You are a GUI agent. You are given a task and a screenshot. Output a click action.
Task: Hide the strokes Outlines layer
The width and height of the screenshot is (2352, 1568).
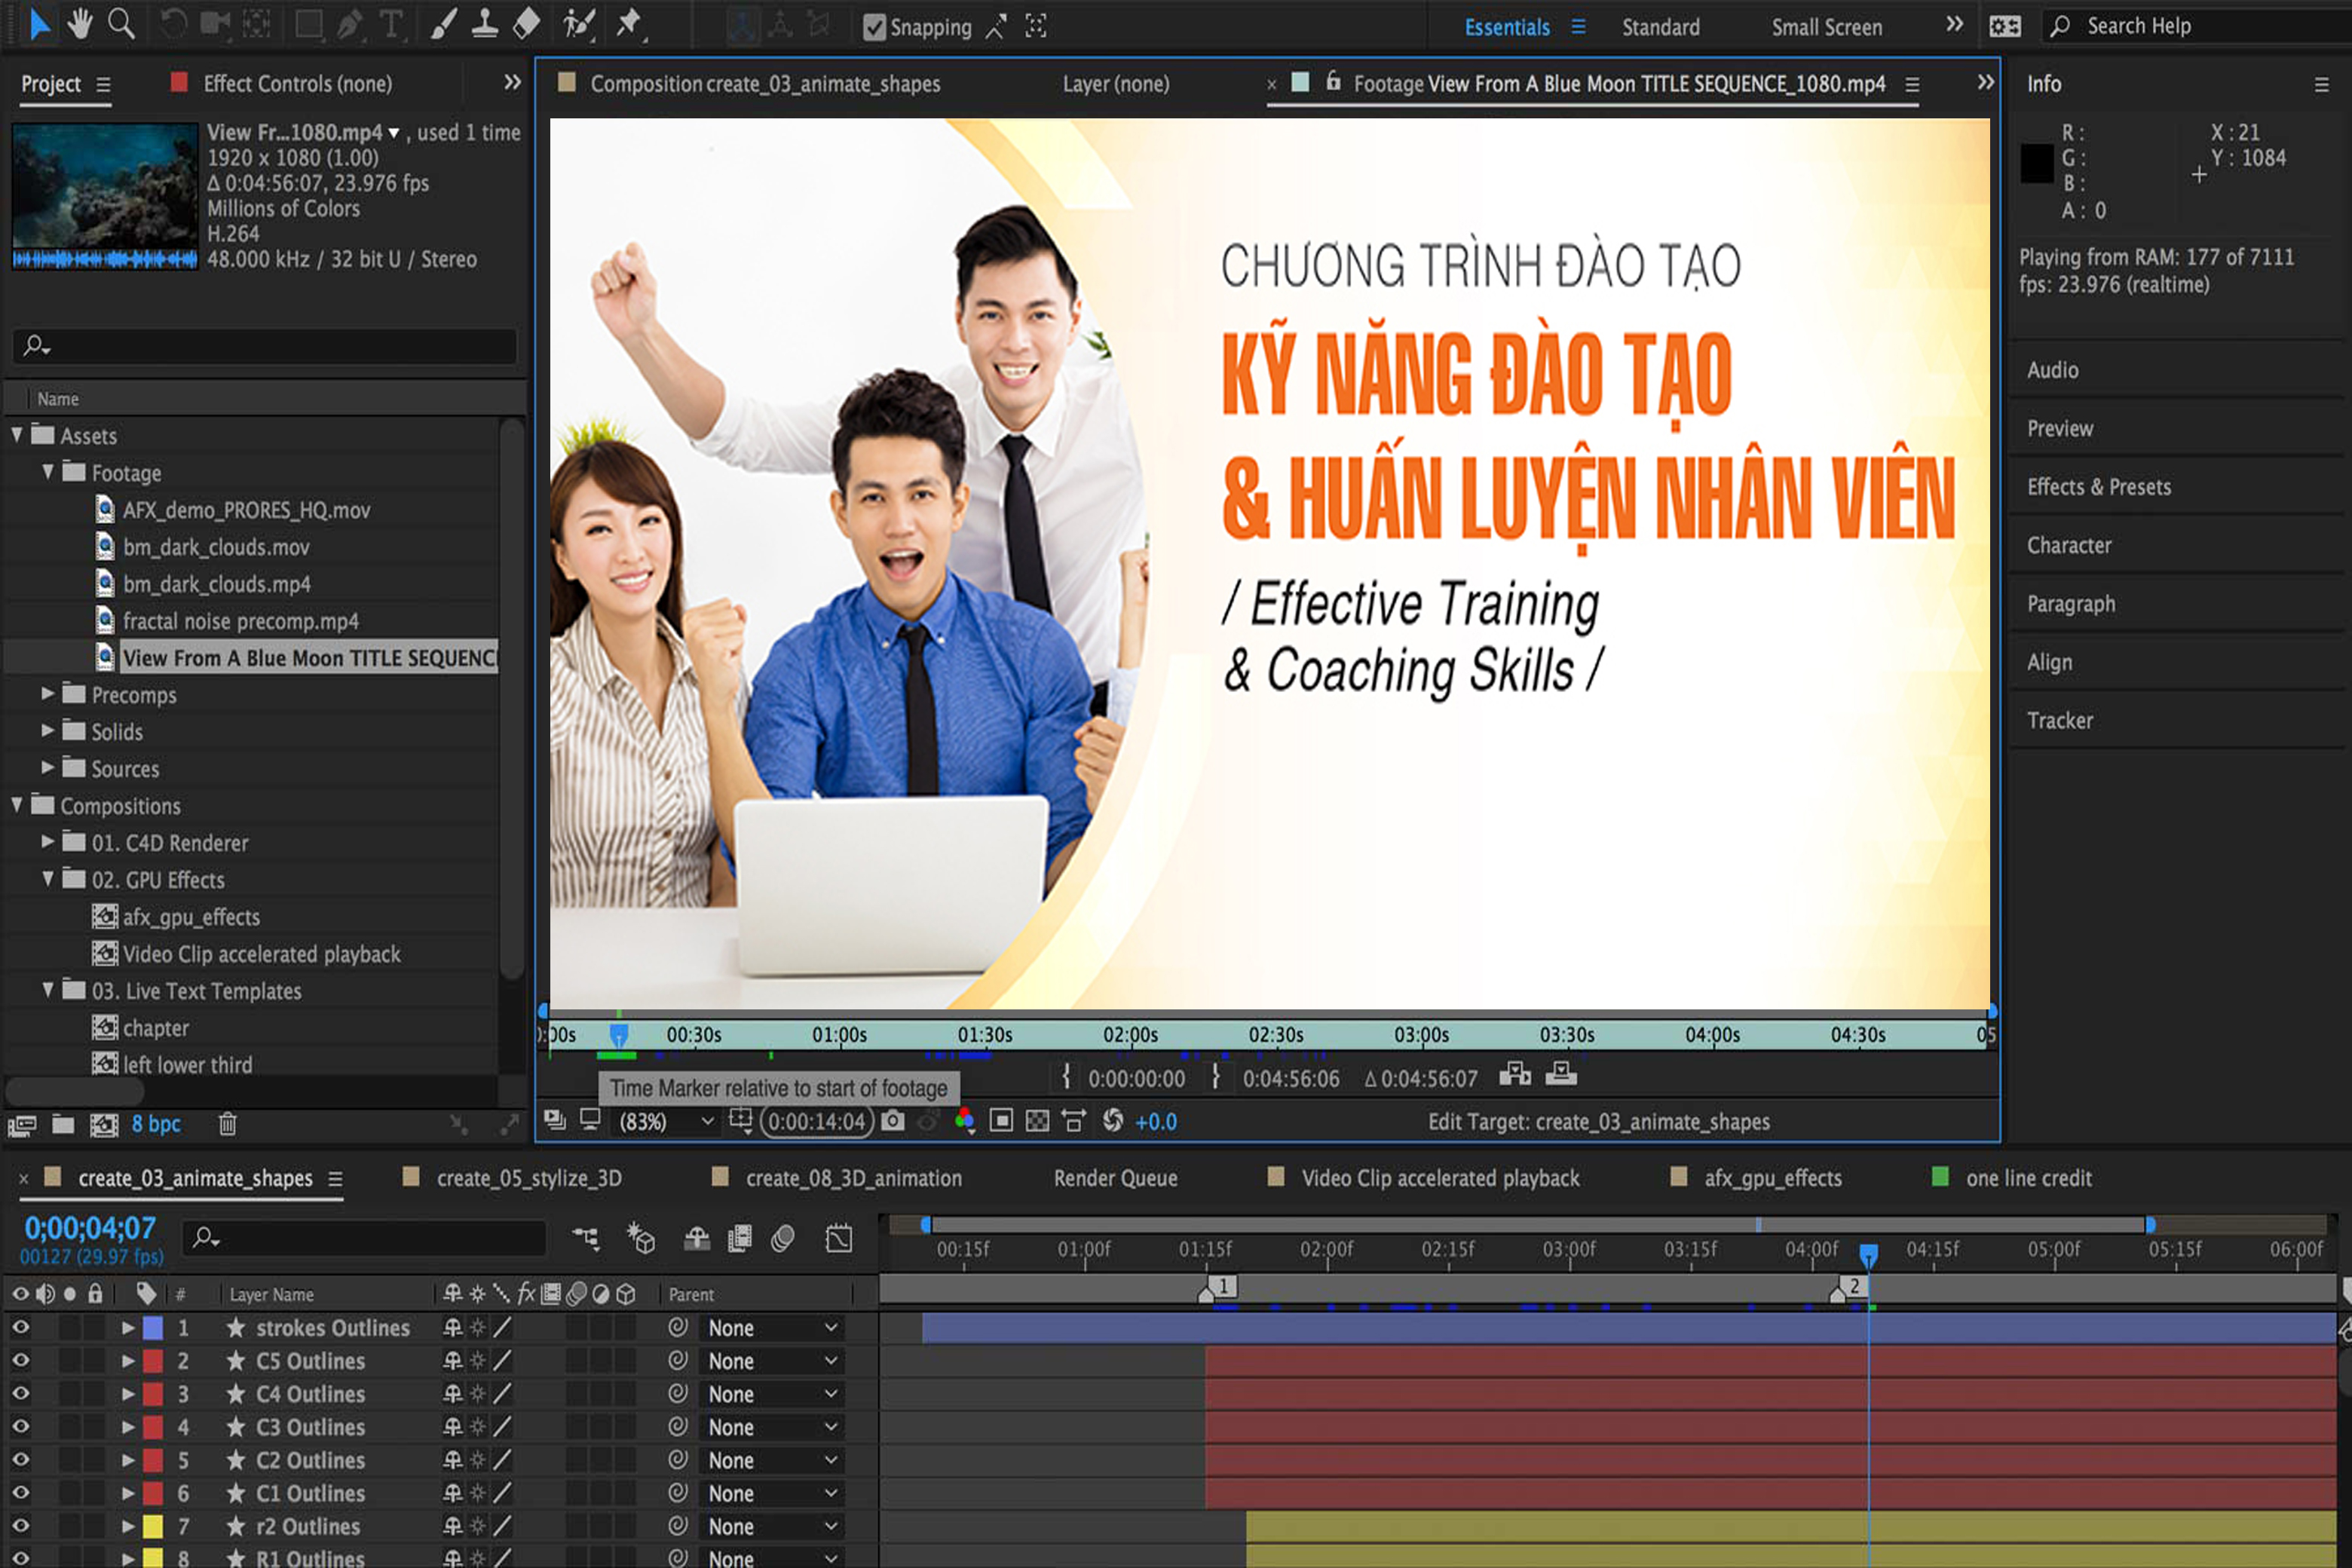[x=20, y=1328]
